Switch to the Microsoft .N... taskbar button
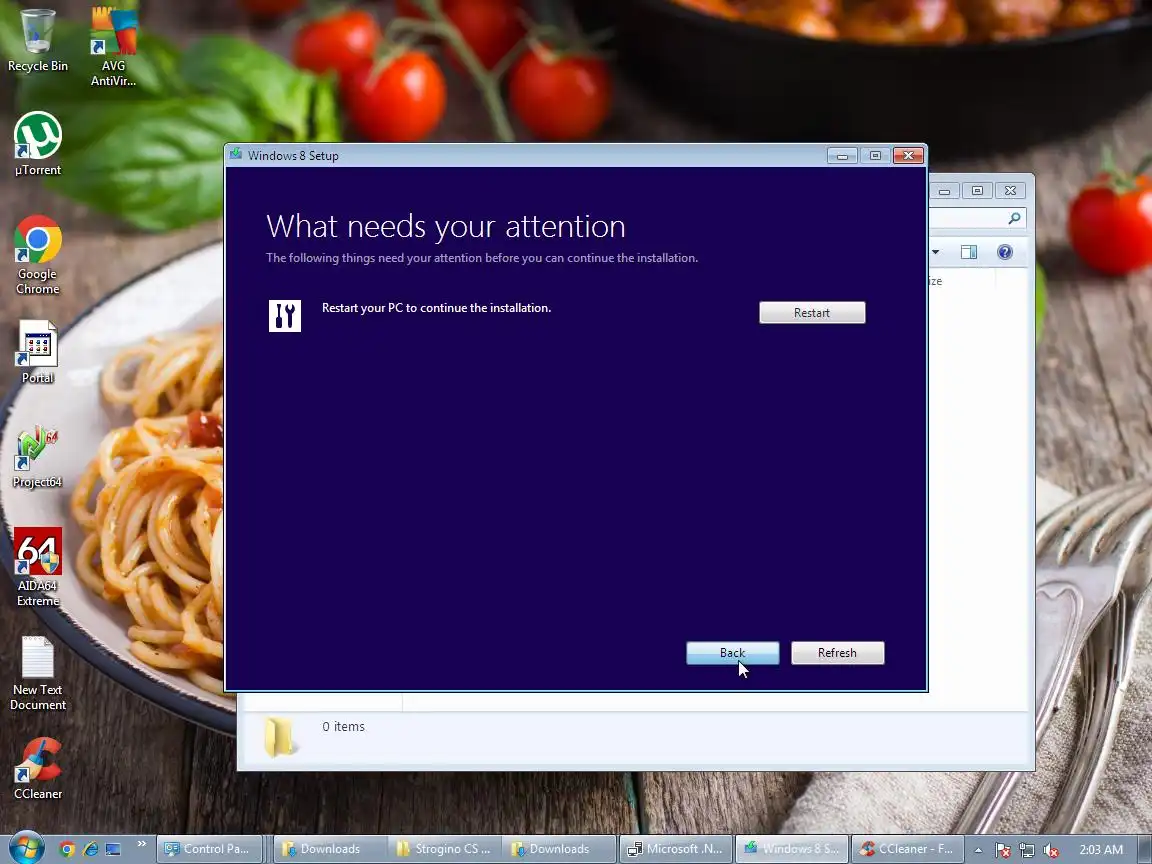The width and height of the screenshot is (1152, 864). click(x=676, y=849)
